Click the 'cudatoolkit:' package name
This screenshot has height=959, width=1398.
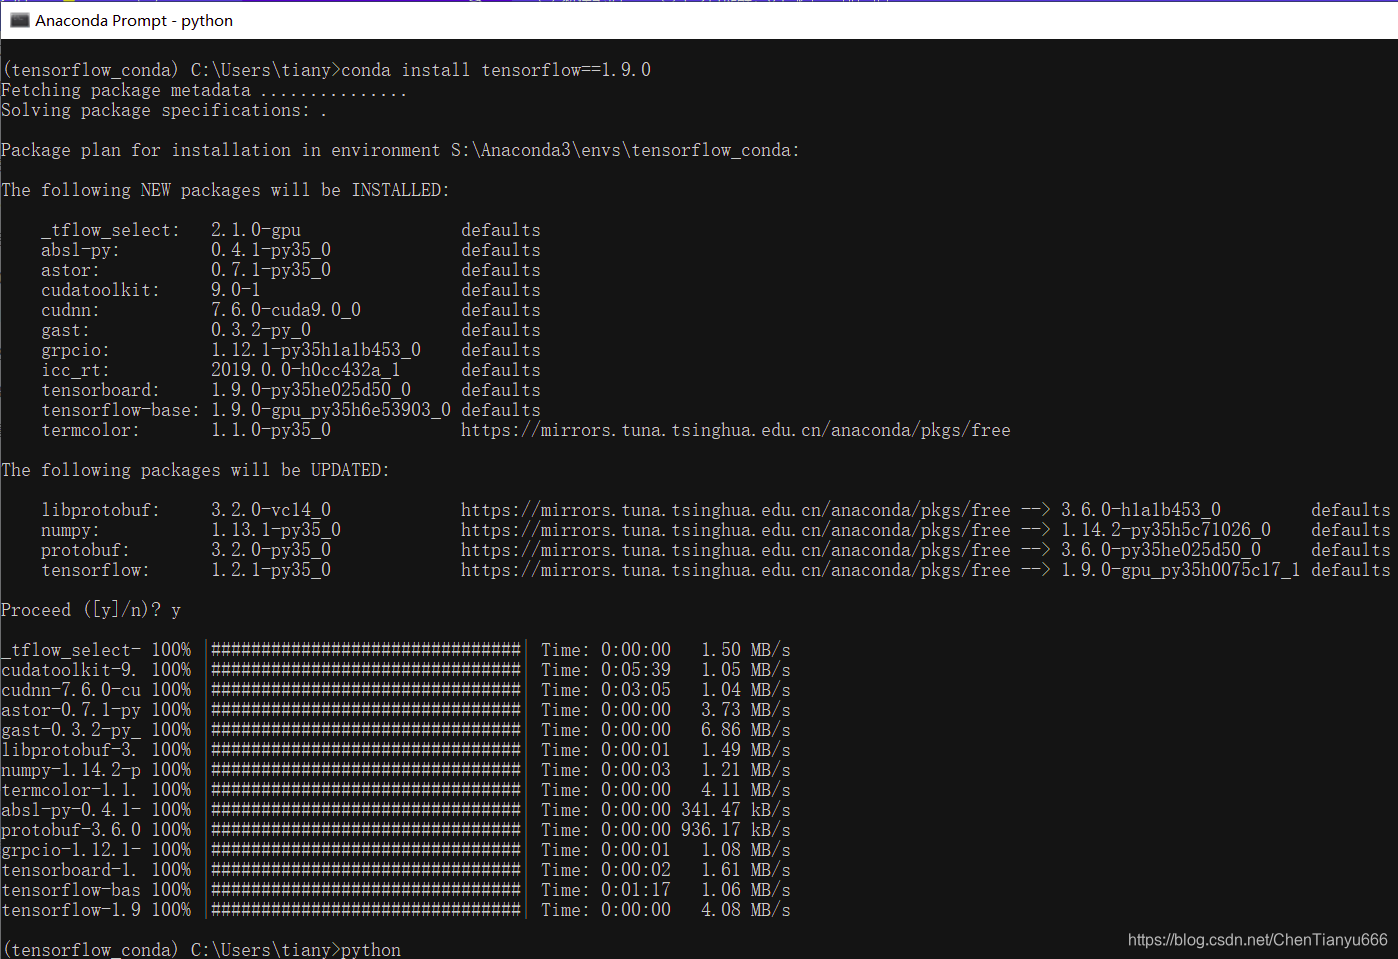pos(100,290)
